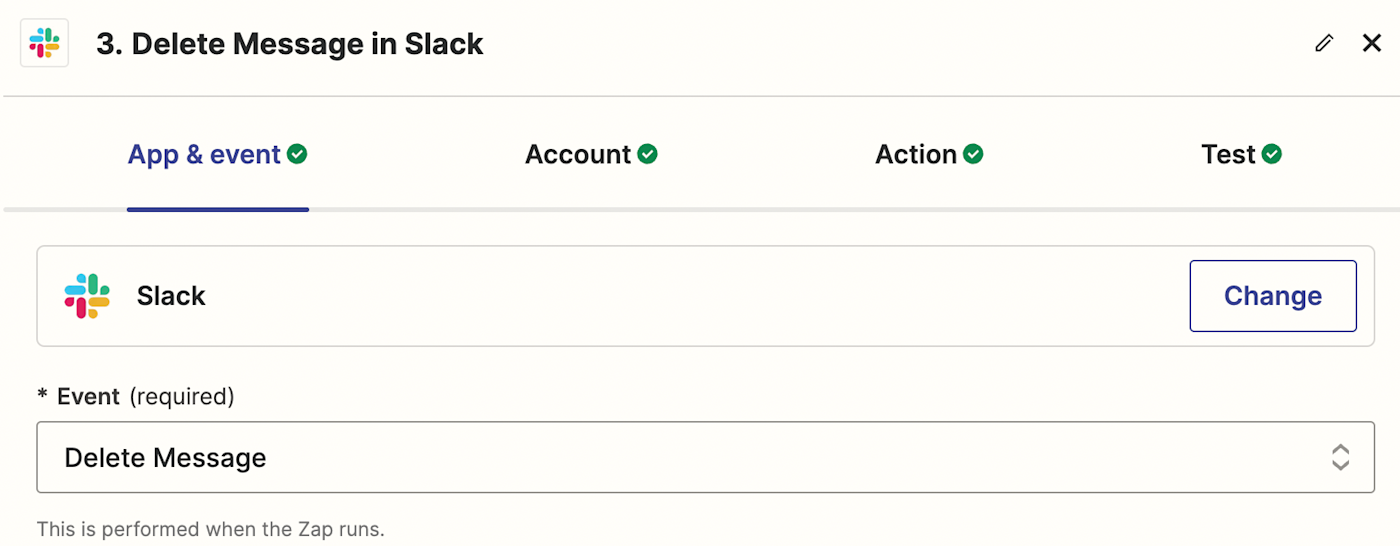
Task: Click the Slack app name text
Action: 171,296
